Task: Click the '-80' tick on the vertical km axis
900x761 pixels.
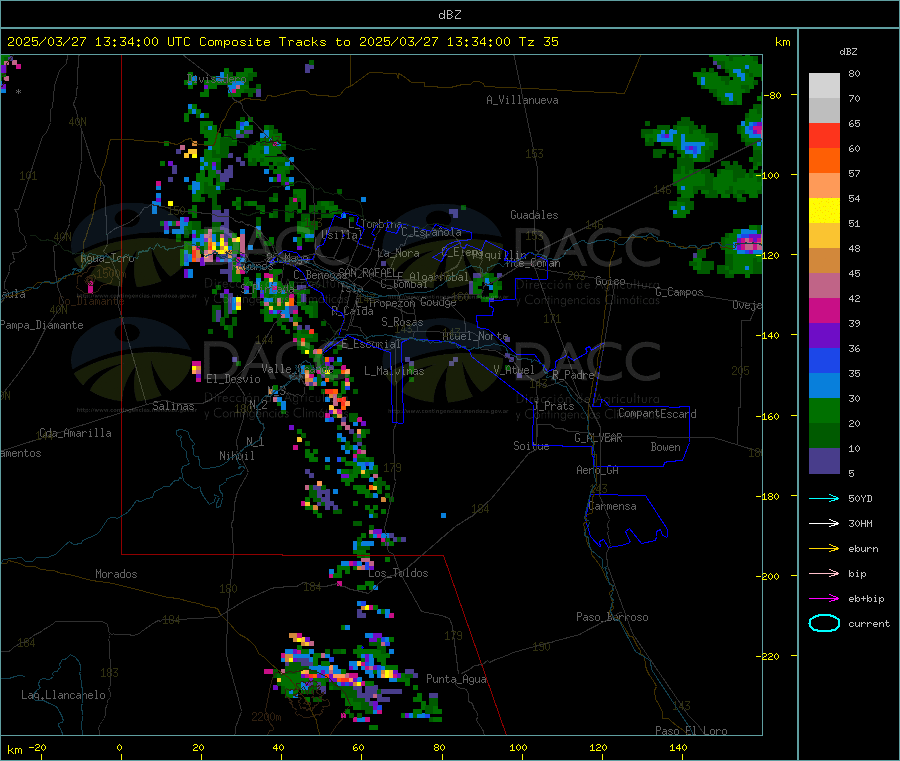Action: 774,95
